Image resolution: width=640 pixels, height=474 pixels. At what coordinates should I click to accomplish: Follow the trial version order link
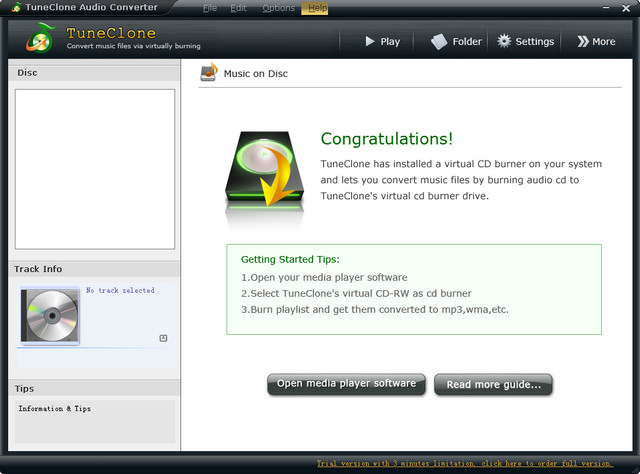coord(464,464)
